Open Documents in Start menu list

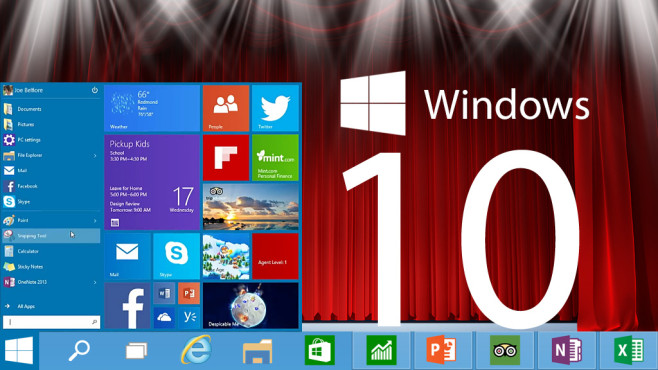tap(51, 109)
